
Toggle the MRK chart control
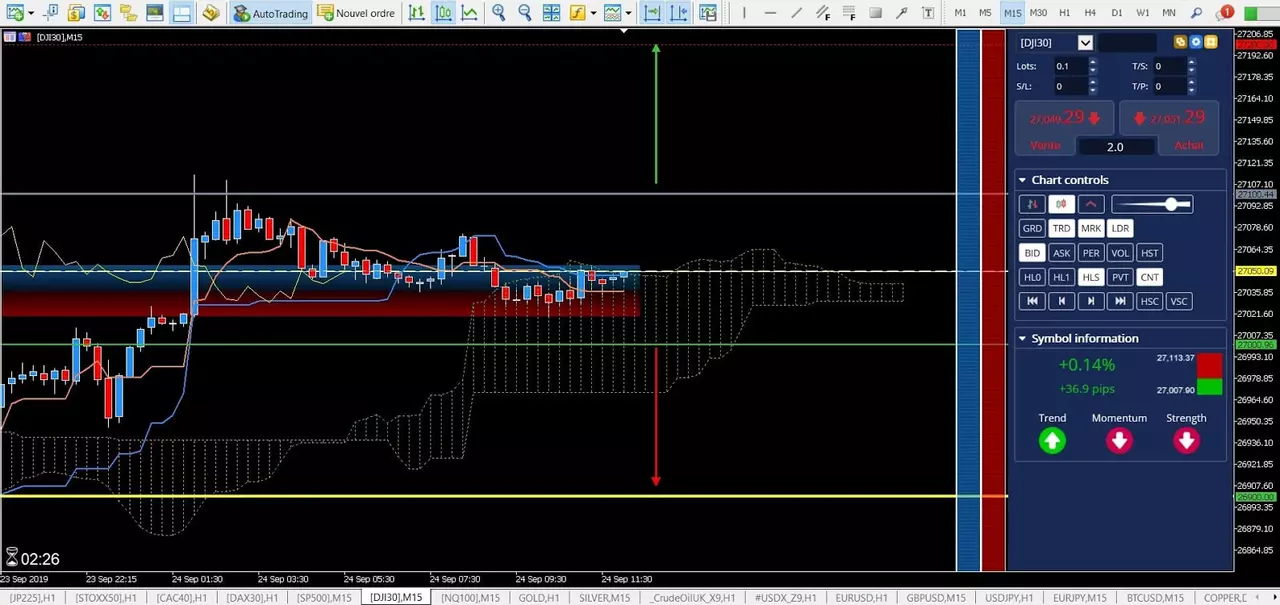pyautogui.click(x=1091, y=228)
